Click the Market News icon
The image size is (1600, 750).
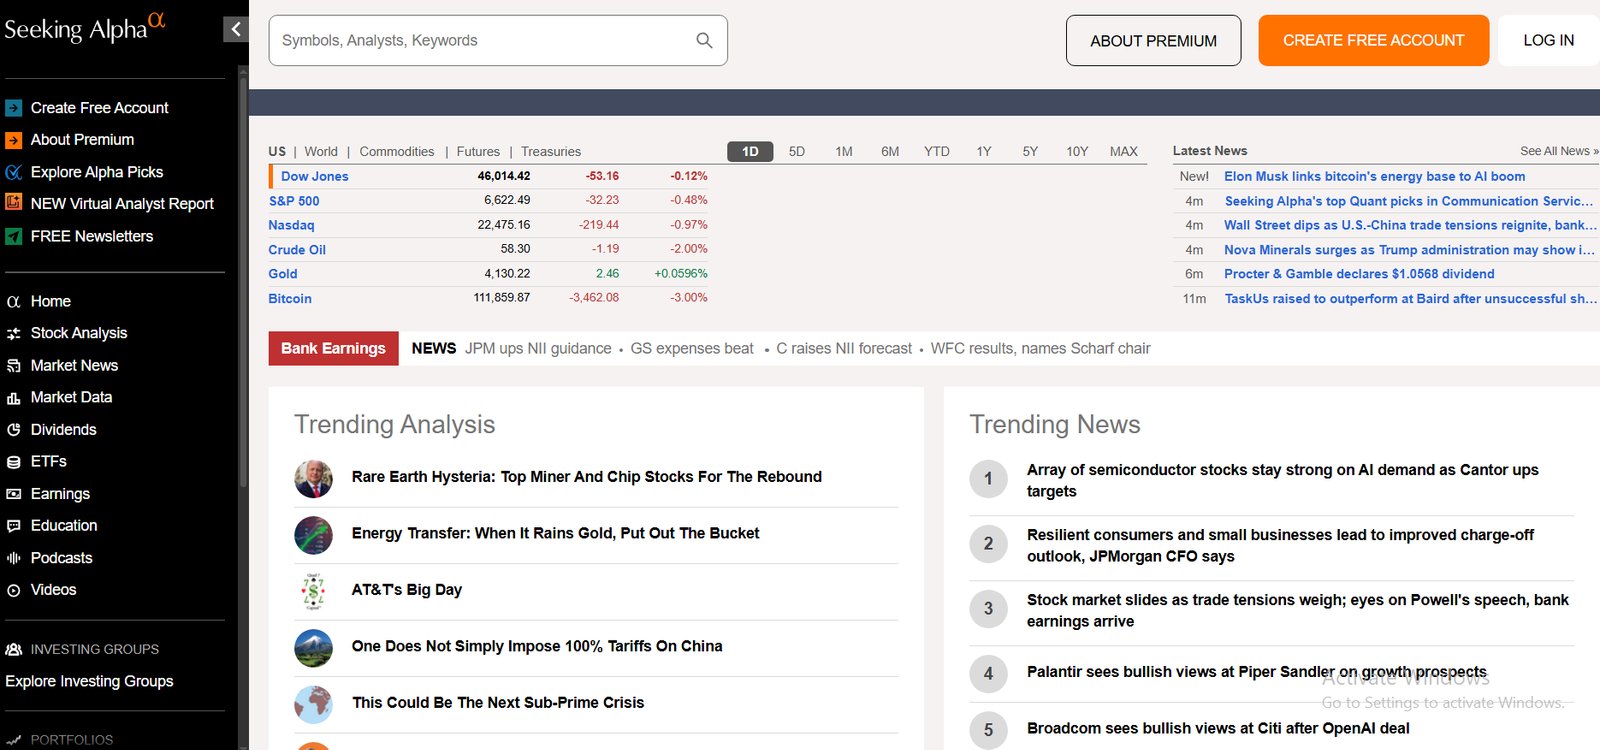14,366
